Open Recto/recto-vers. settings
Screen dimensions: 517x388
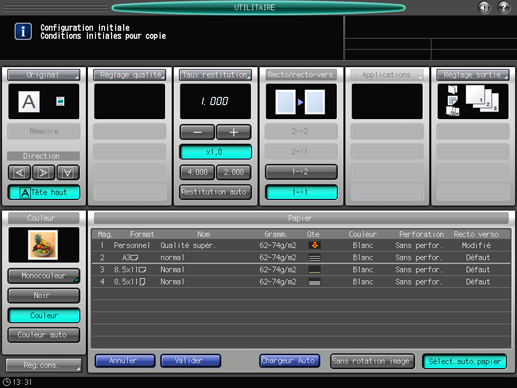point(301,75)
